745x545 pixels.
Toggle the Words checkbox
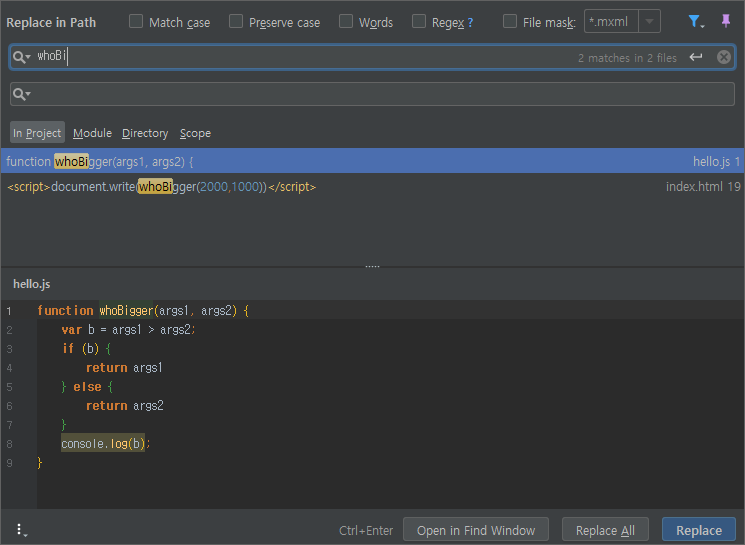[x=345, y=21]
